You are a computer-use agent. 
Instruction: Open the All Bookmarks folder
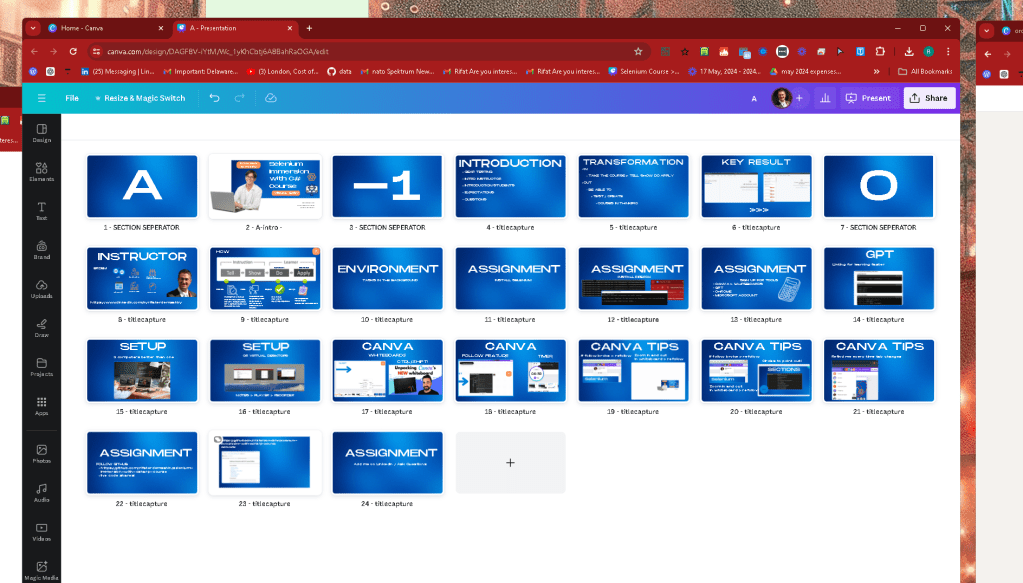[x=925, y=72]
